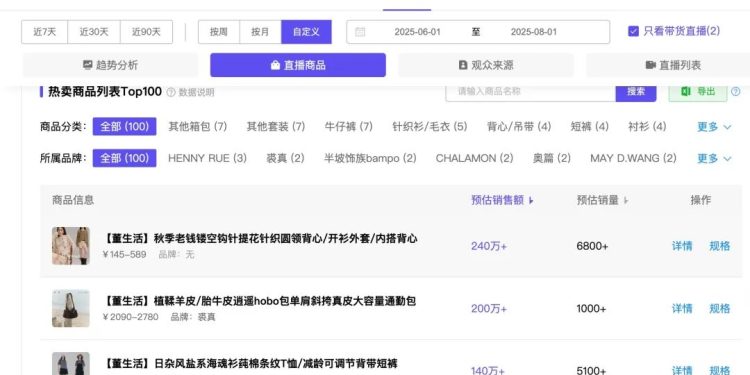Open 规格 for the hobo包 product
The image size is (750, 375).
tap(719, 309)
